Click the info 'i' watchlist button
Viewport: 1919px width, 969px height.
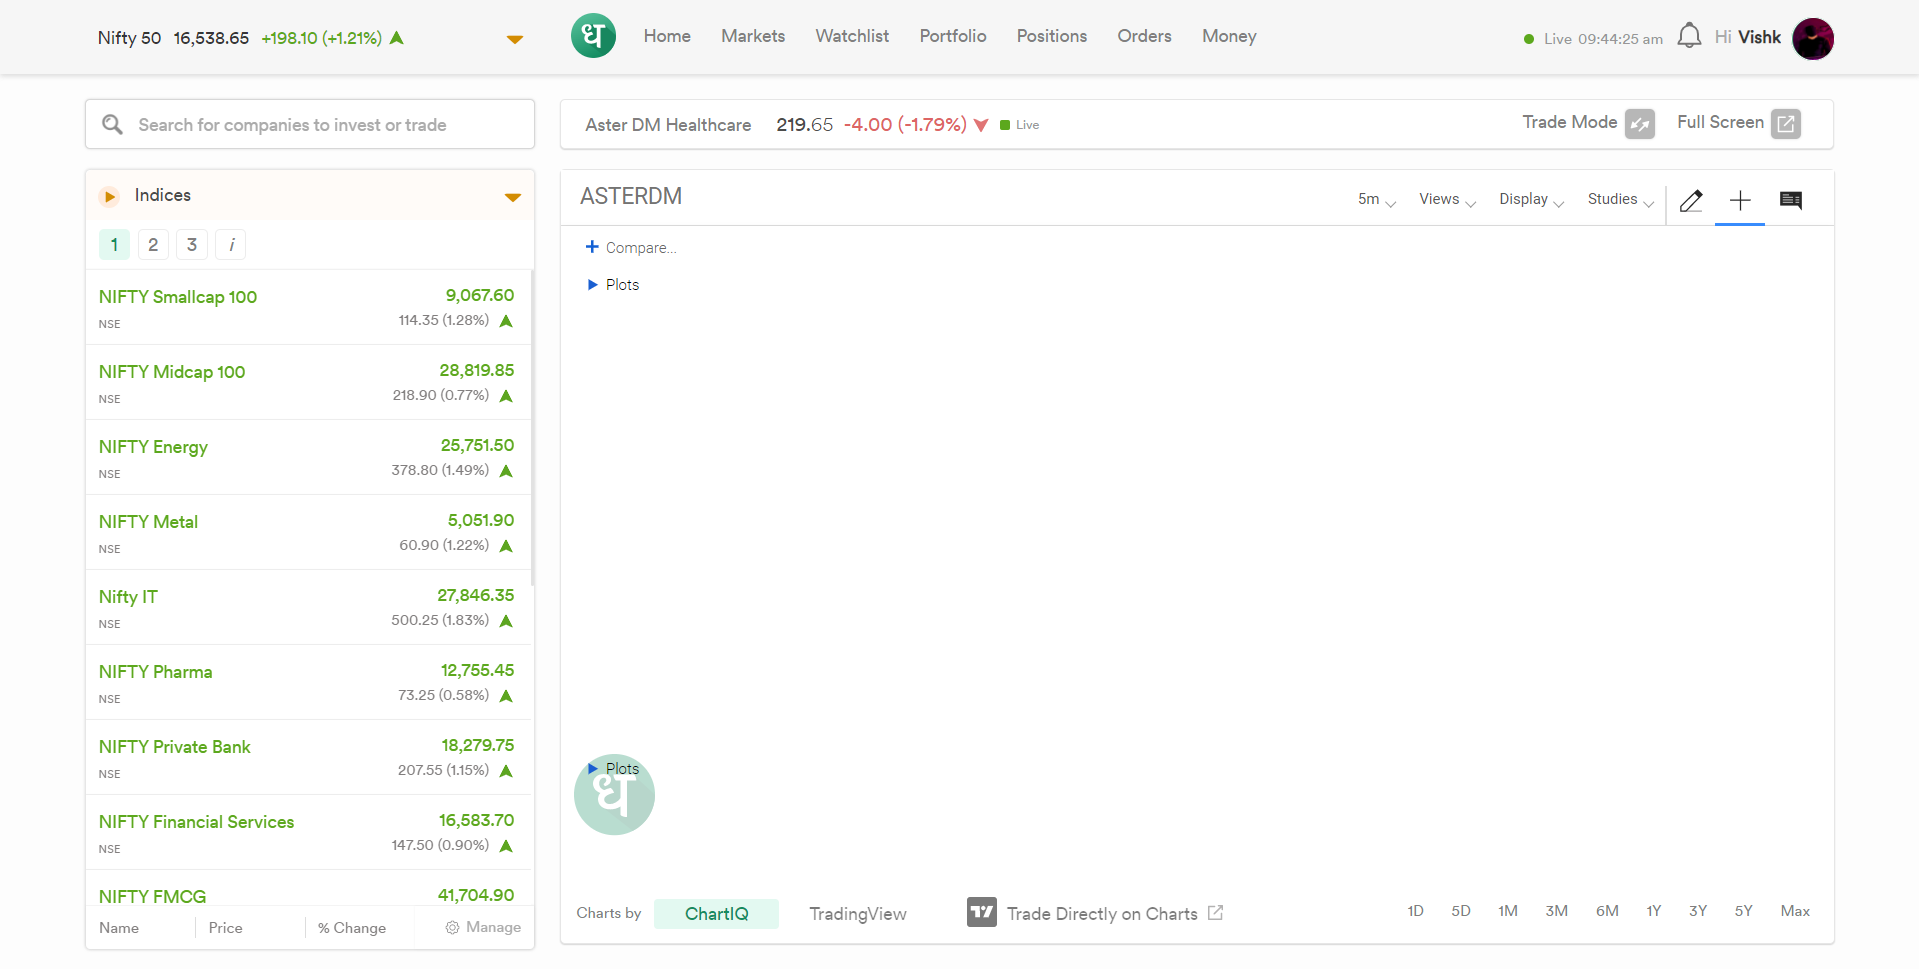[231, 245]
